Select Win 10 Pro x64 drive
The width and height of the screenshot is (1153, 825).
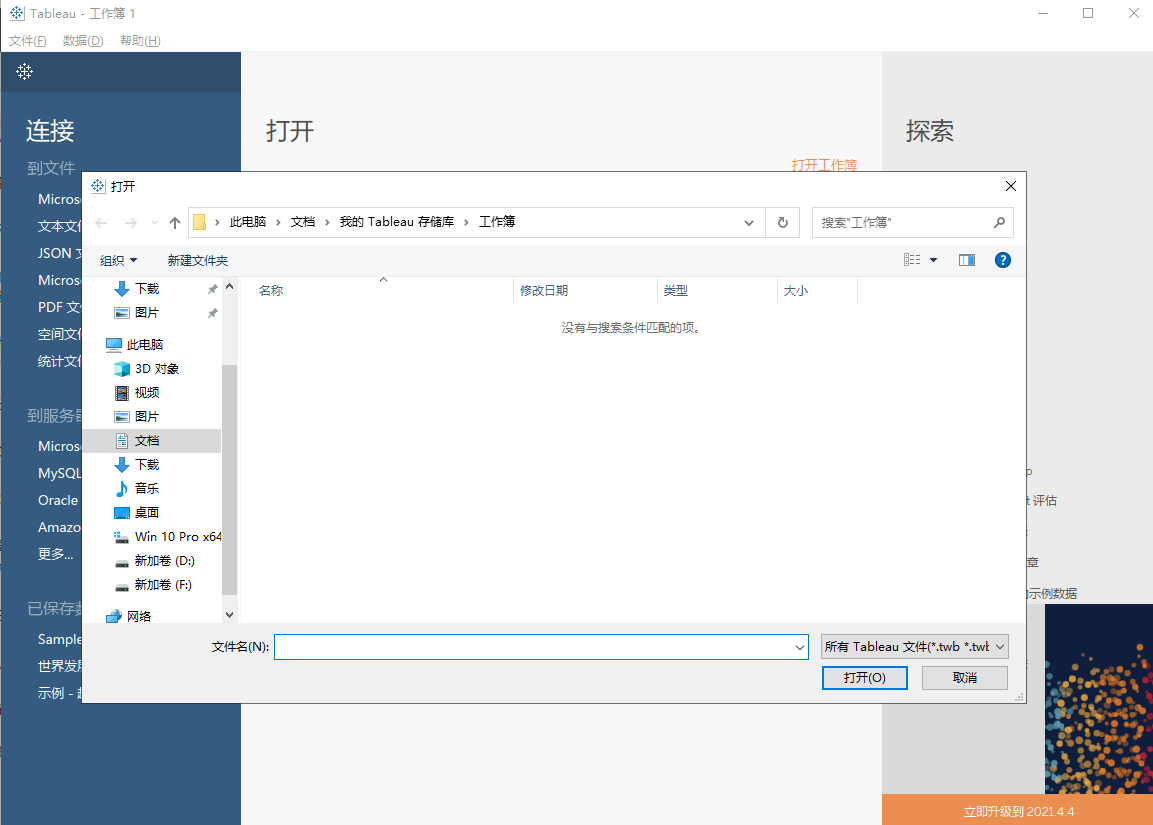(x=178, y=537)
